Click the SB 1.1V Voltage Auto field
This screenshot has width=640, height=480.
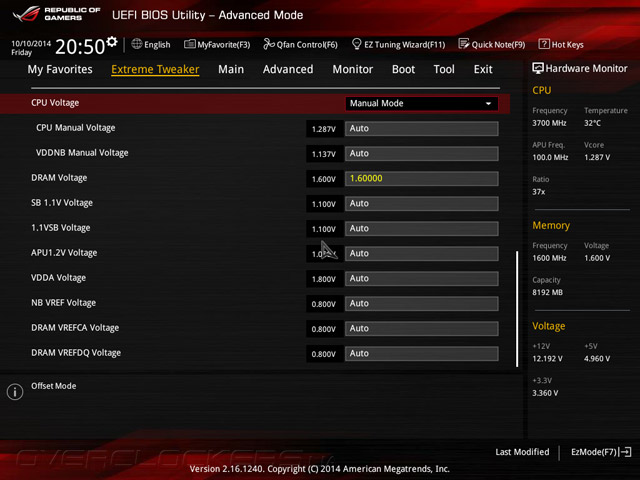pyautogui.click(x=422, y=204)
